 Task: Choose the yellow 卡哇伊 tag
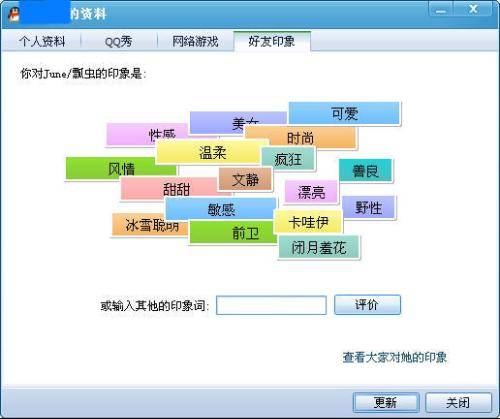(309, 222)
